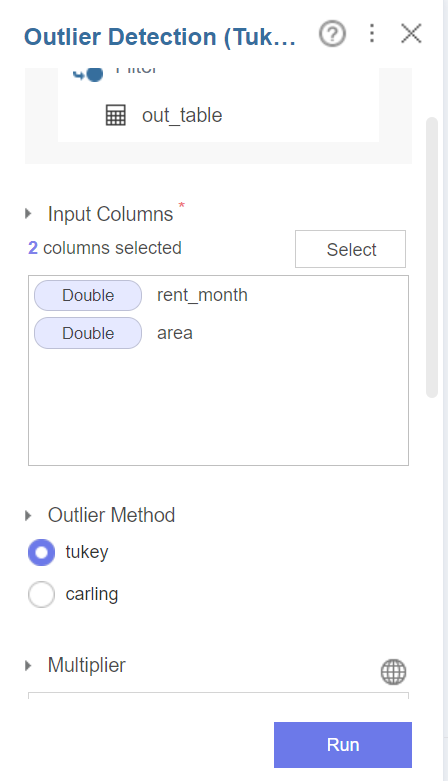Collapse the Outlier Method section arrow
The height and width of the screenshot is (781, 448).
click(x=28, y=516)
